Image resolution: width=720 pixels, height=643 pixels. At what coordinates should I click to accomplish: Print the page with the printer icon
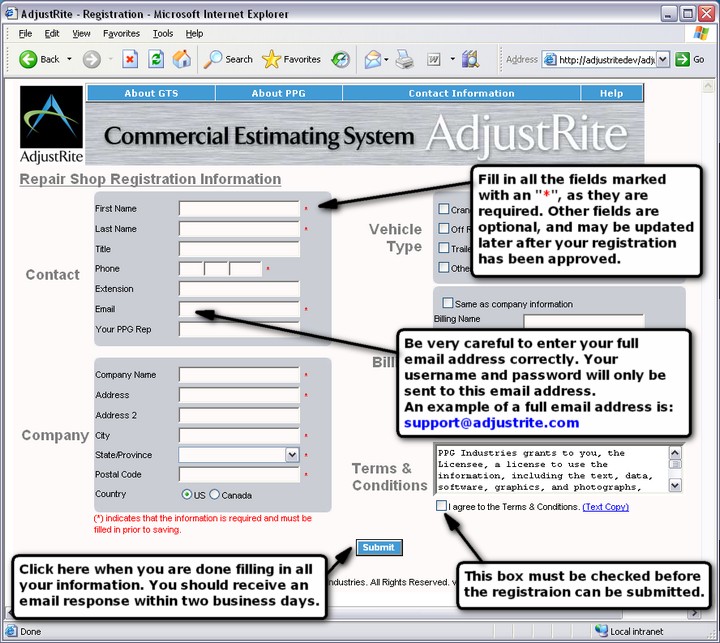(405, 59)
